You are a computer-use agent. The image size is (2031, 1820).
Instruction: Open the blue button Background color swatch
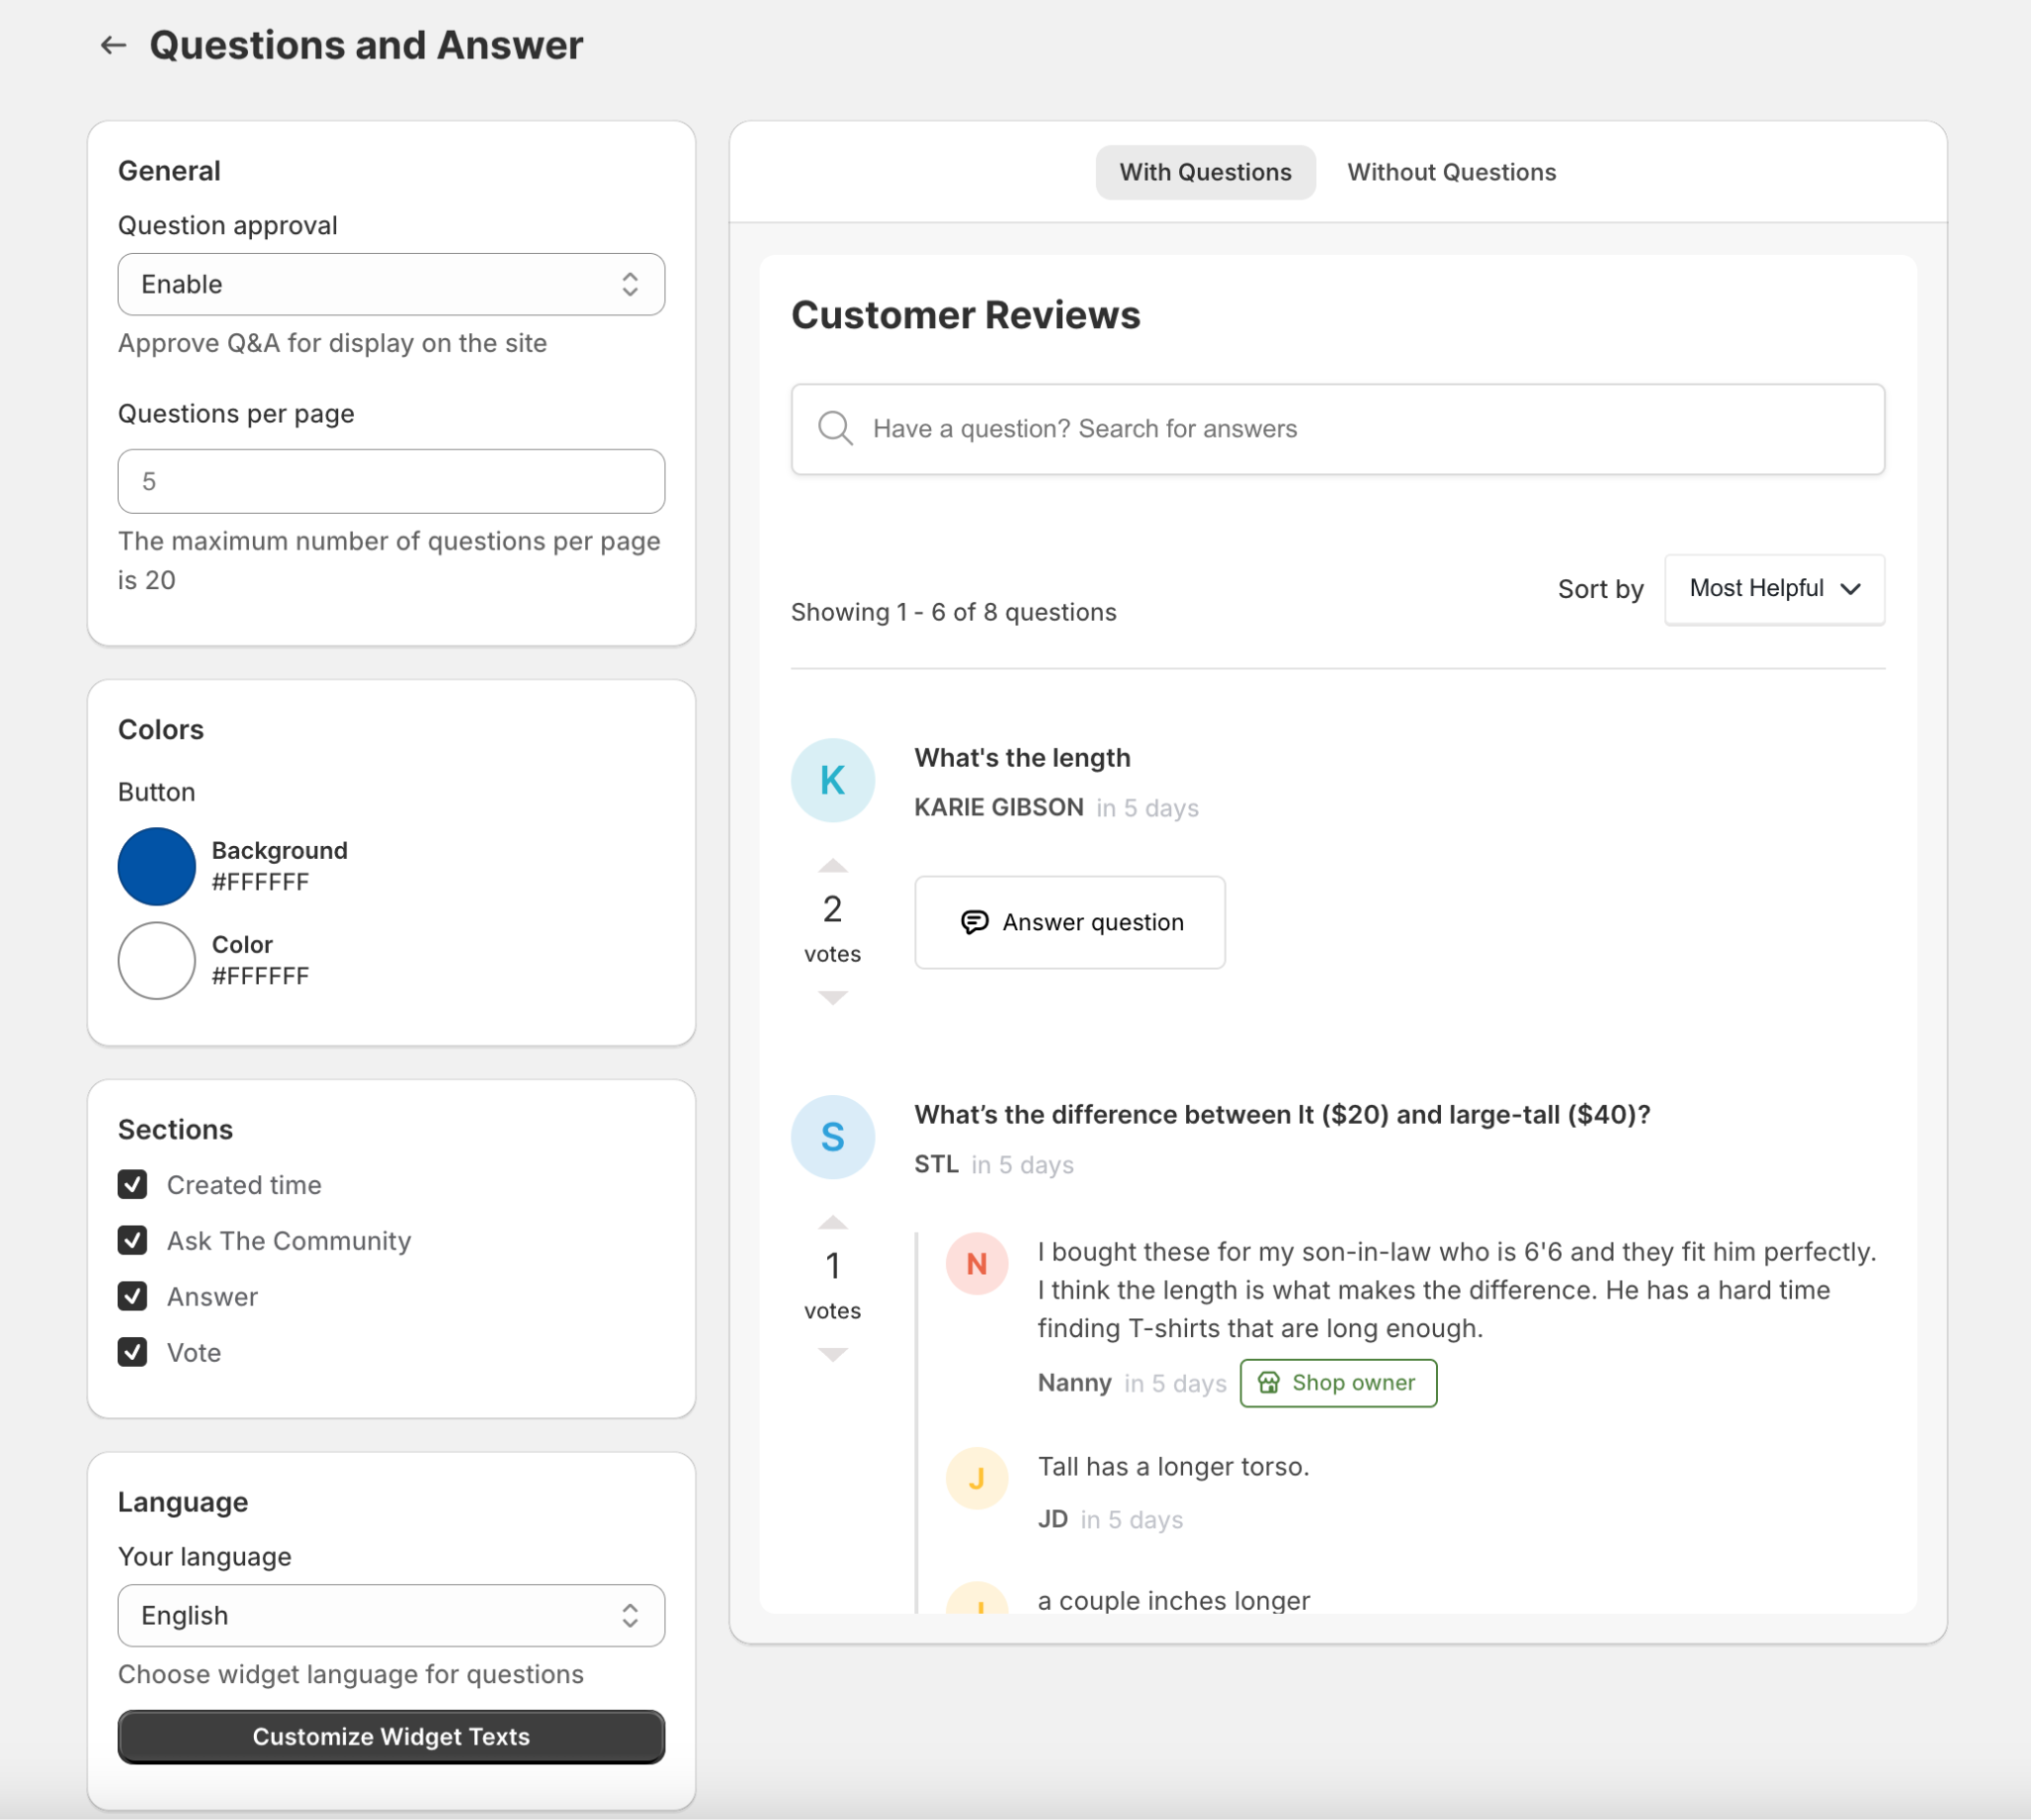157,866
